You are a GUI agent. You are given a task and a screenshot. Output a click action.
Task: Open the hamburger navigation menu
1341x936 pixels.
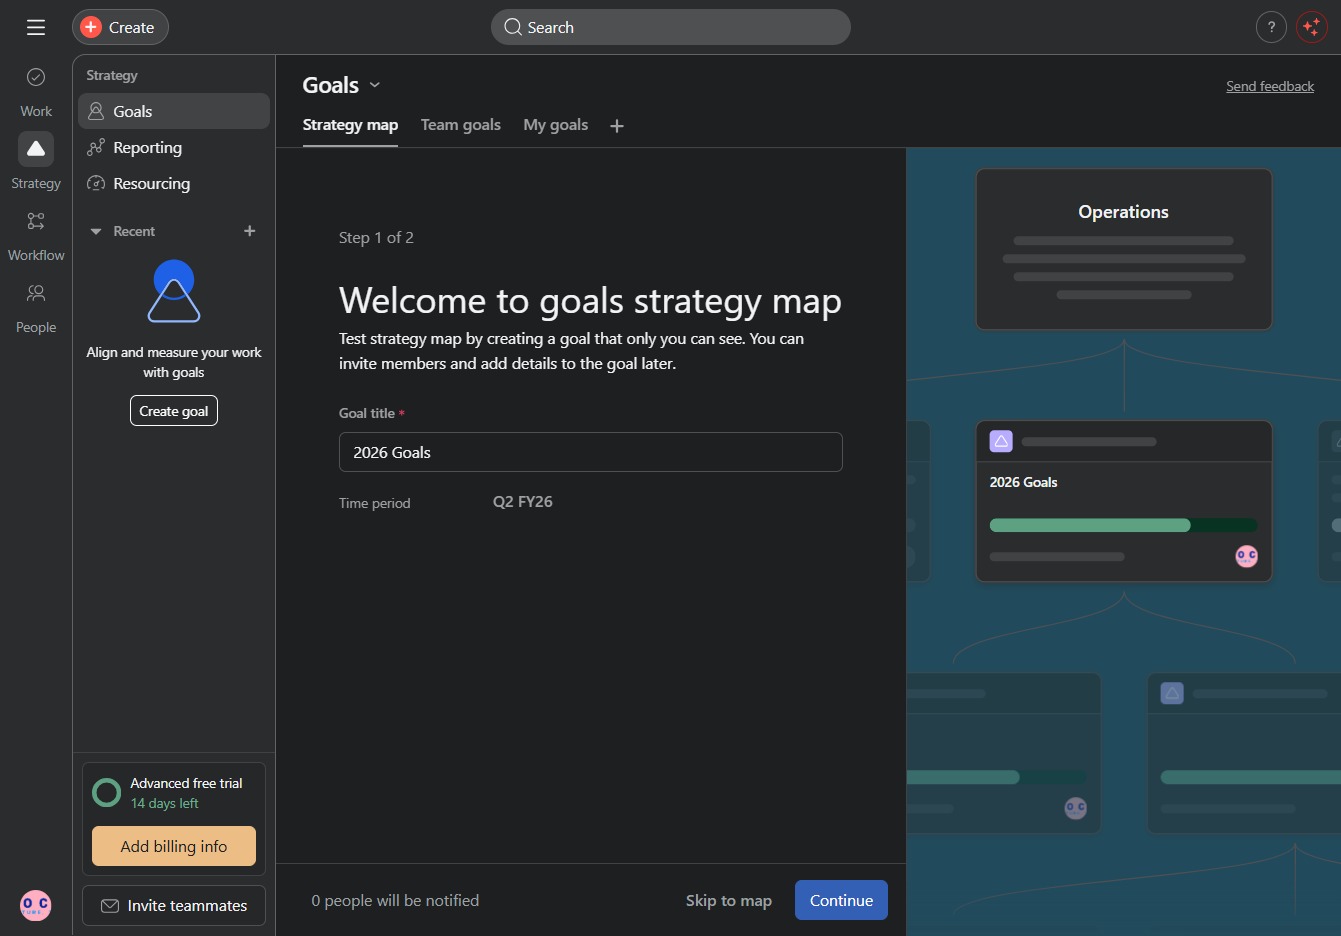[36, 27]
